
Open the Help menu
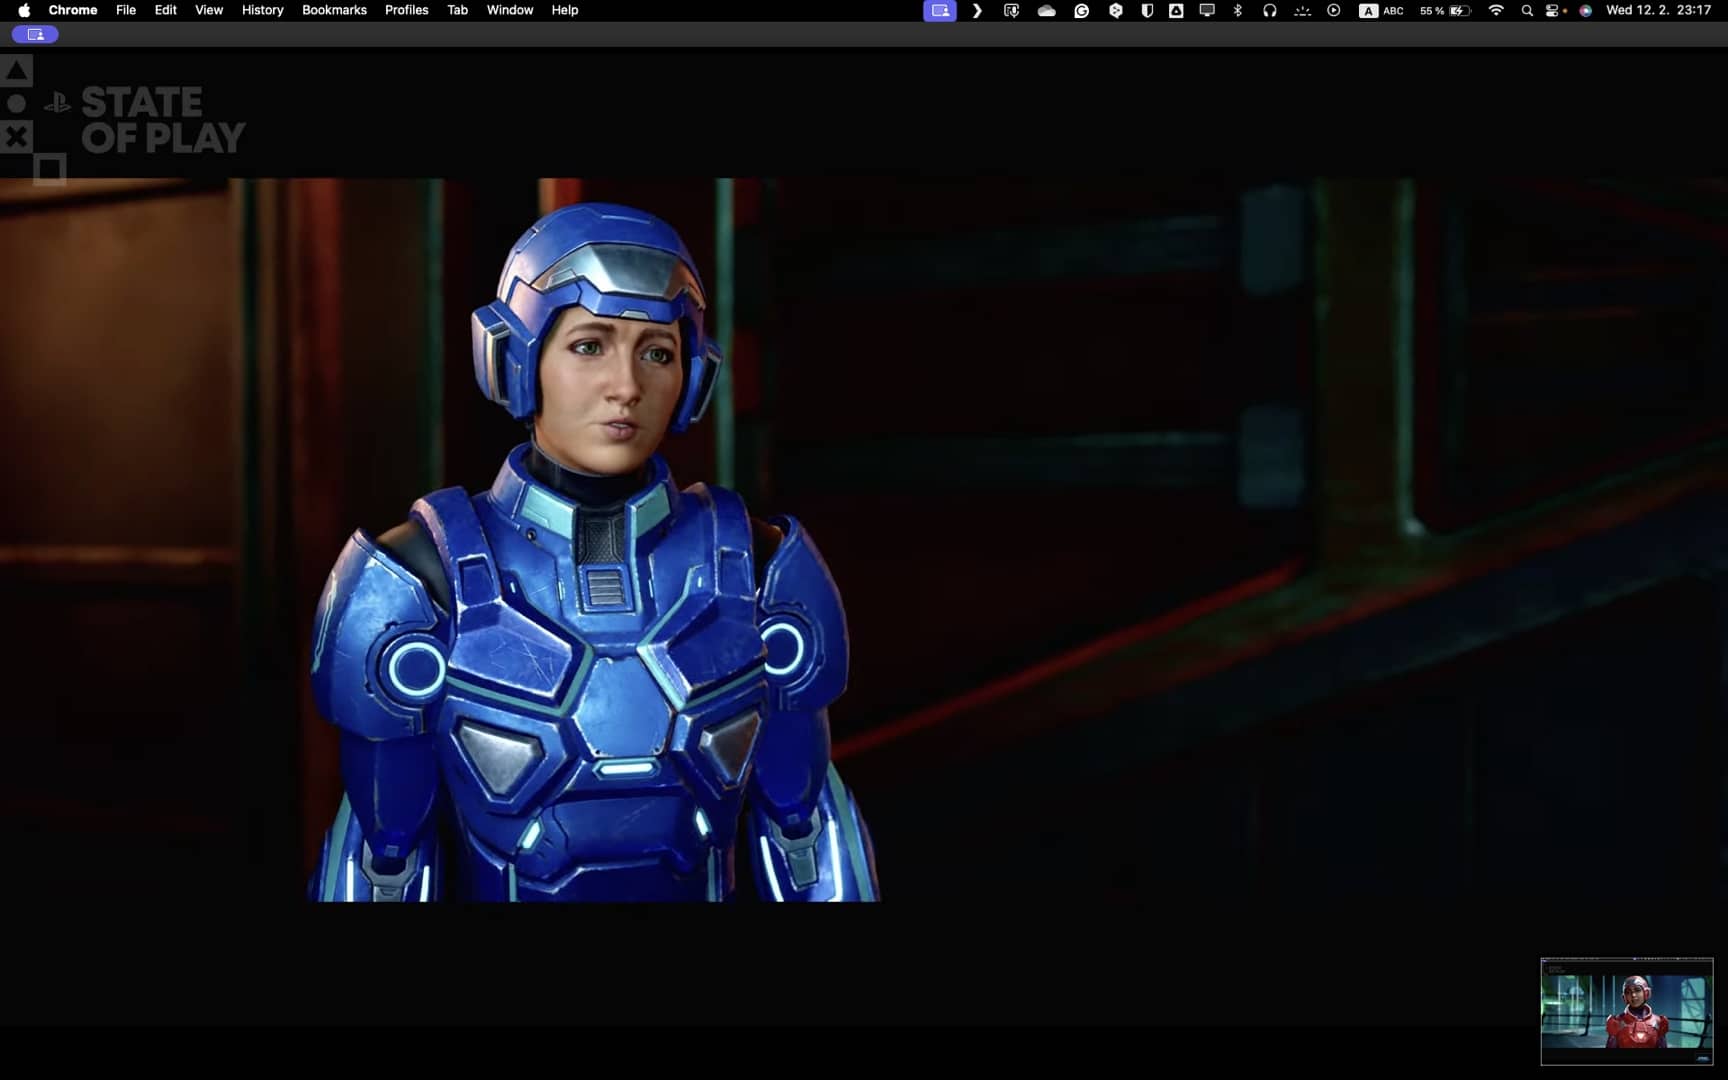[565, 10]
